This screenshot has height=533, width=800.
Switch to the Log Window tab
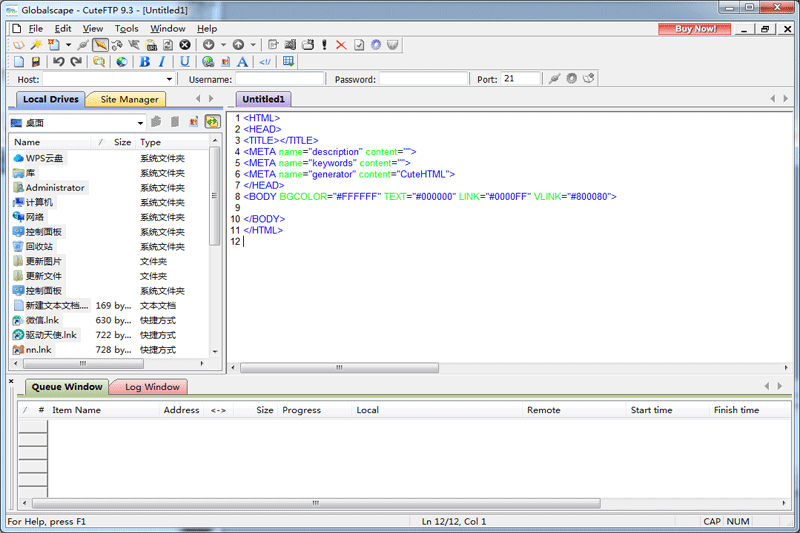click(151, 387)
